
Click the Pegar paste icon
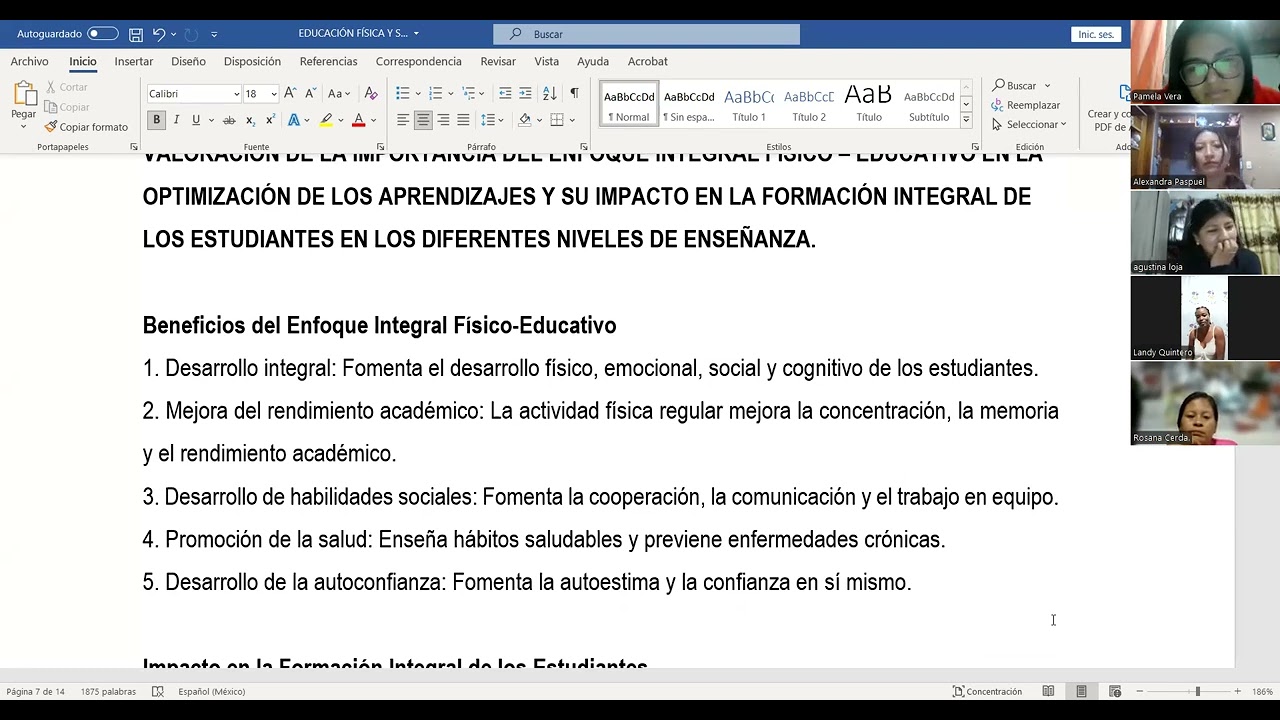pyautogui.click(x=24, y=94)
